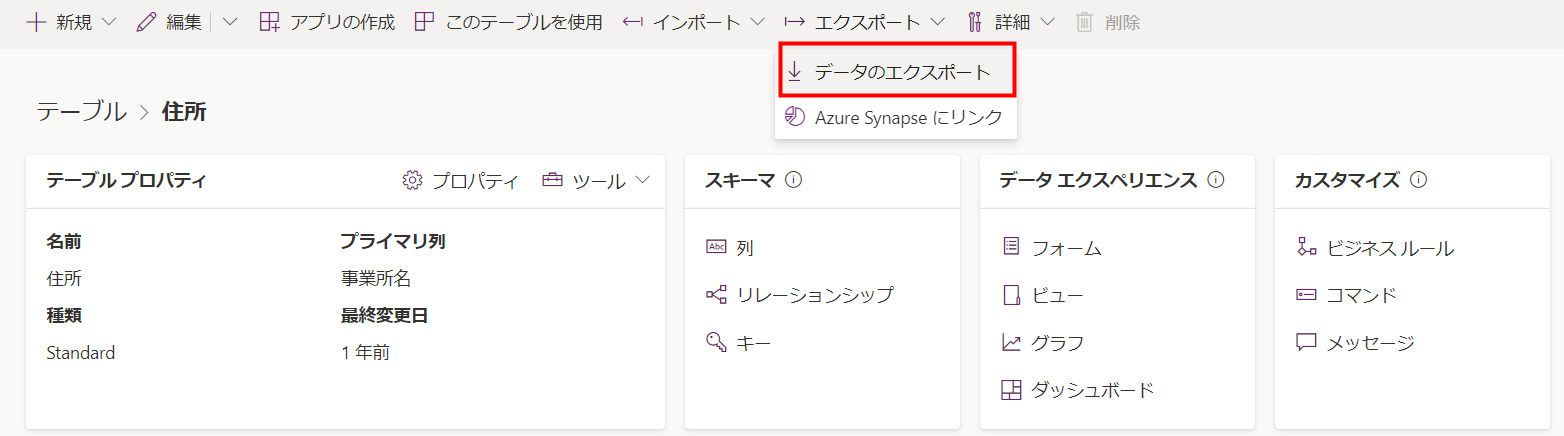1564x436 pixels.
Task: Click the インポート left-arrow icon
Action: [632, 22]
